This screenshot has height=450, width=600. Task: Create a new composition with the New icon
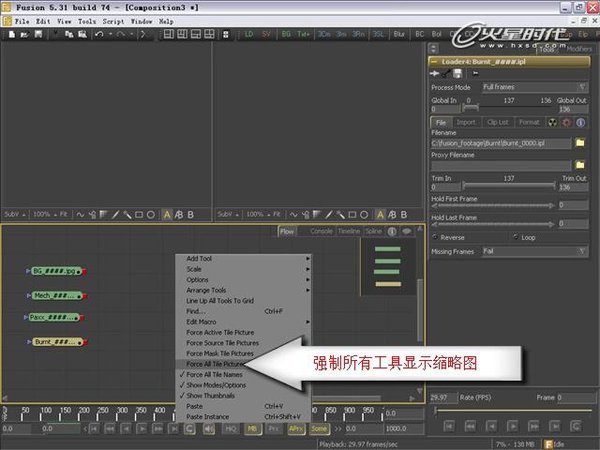click(11, 34)
